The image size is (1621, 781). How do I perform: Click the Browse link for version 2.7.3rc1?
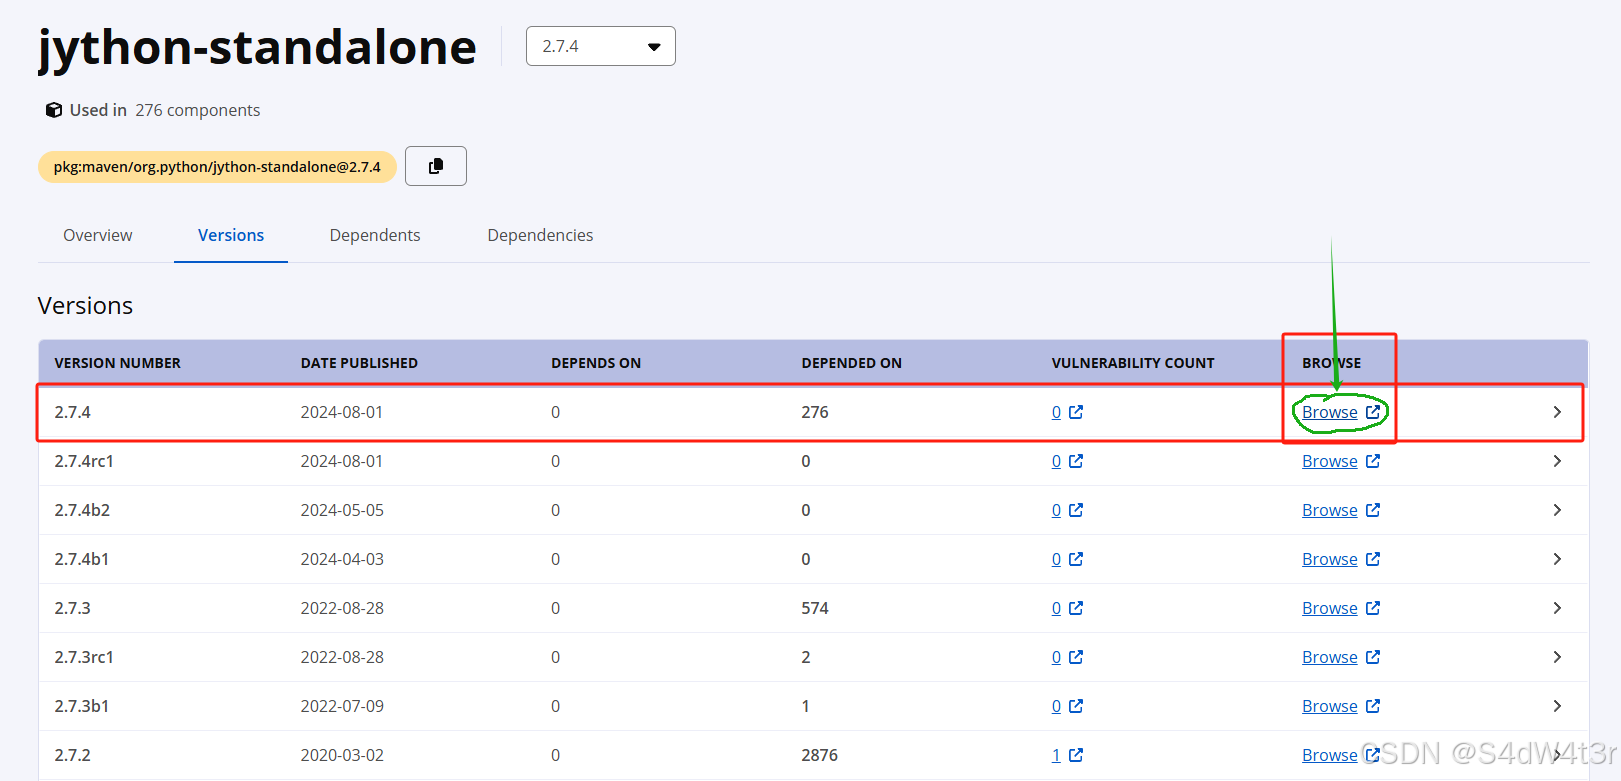click(1329, 657)
